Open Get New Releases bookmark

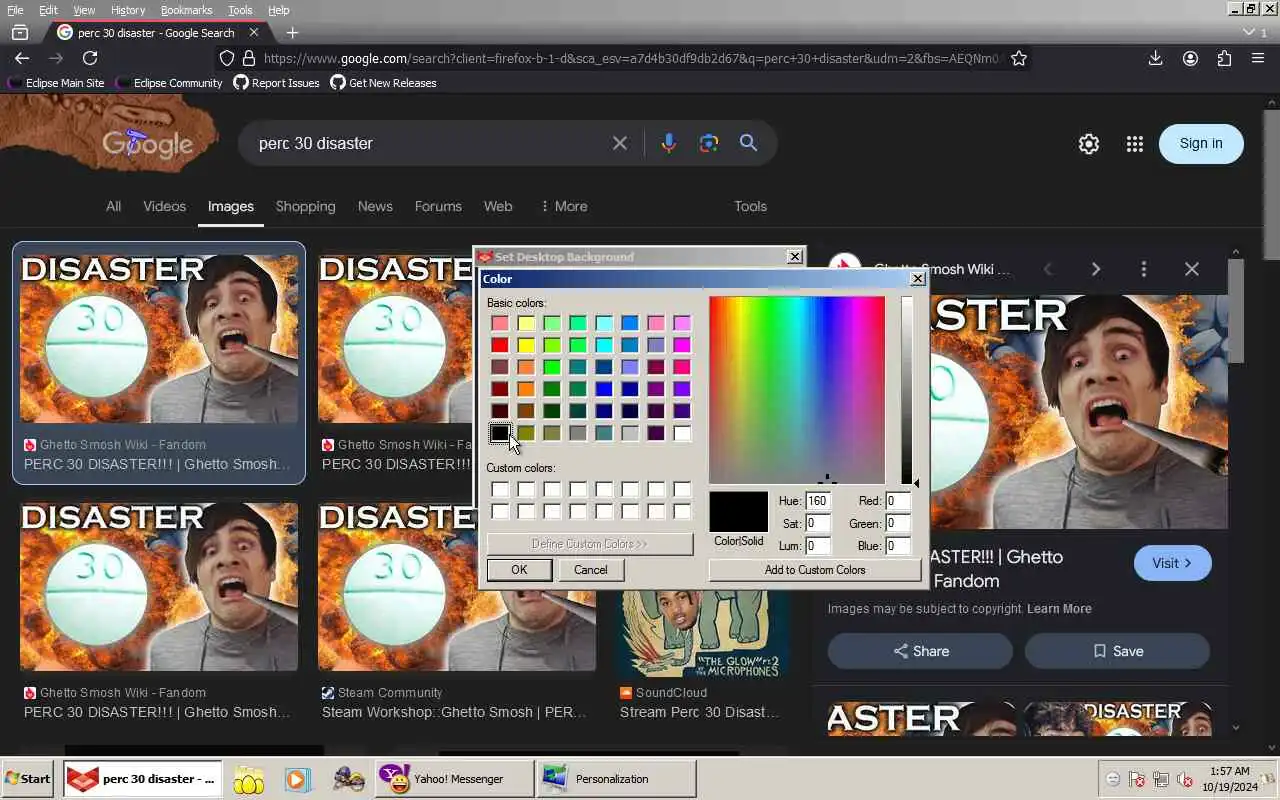point(383,83)
